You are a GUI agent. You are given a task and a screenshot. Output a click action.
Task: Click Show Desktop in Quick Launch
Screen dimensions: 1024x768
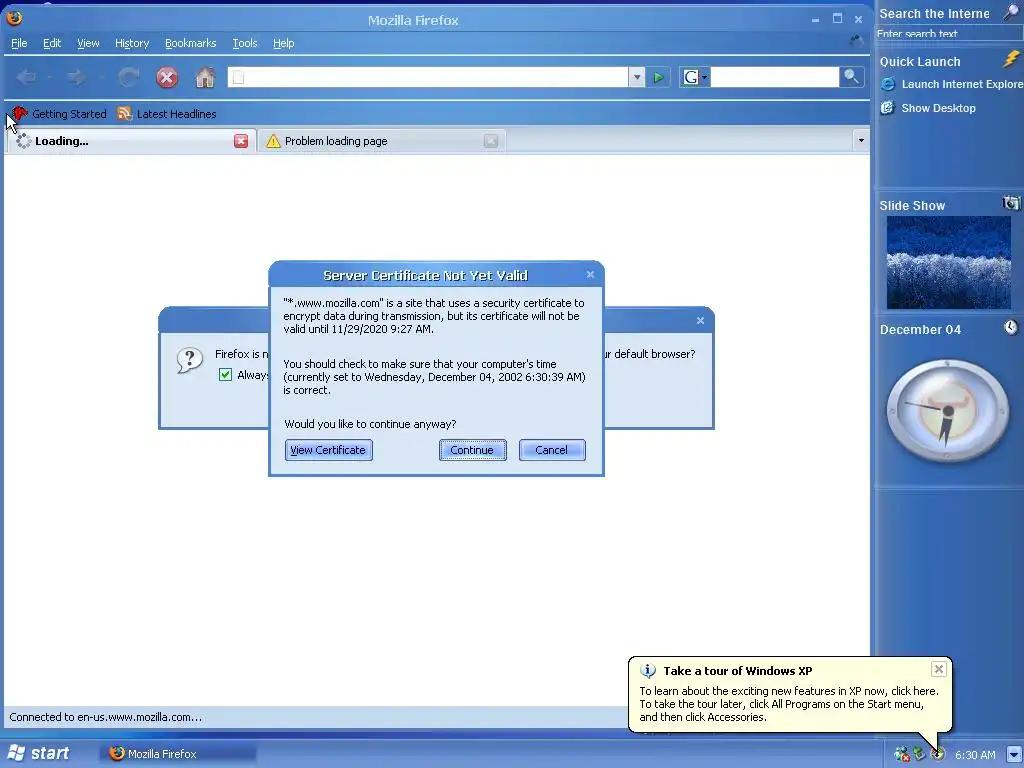[928, 108]
